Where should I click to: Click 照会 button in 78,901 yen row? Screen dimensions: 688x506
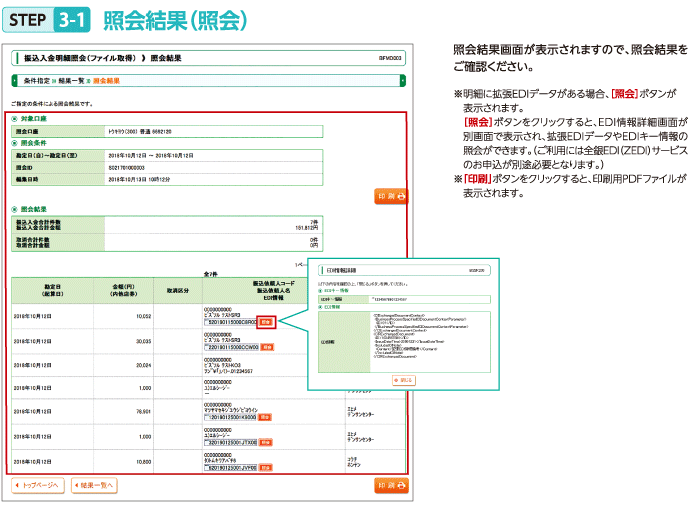(265, 417)
